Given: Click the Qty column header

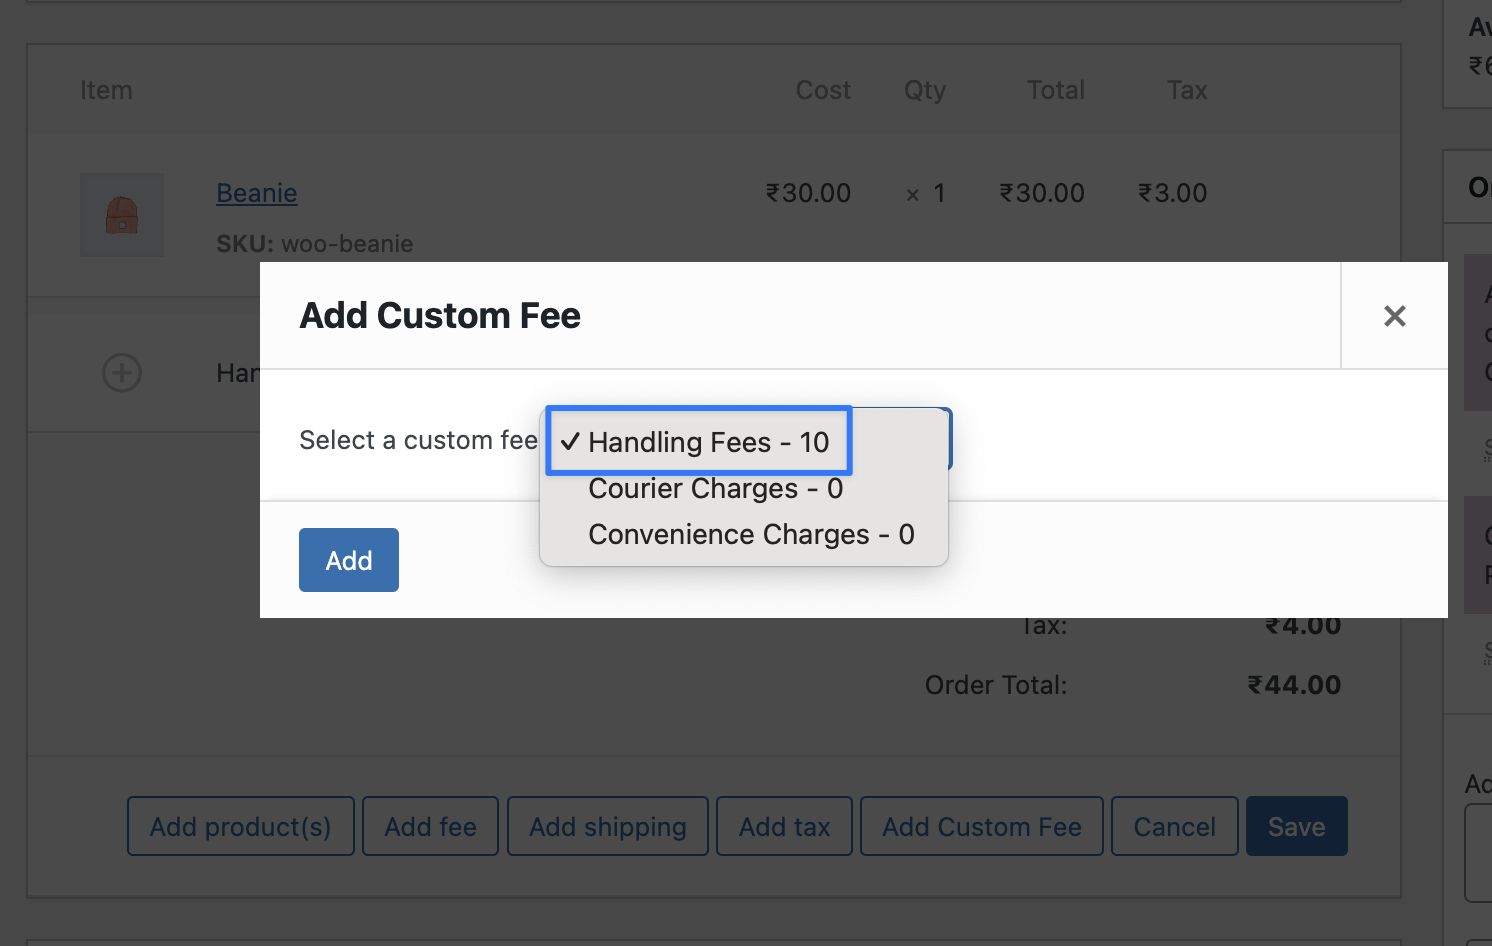Looking at the screenshot, I should (x=925, y=90).
